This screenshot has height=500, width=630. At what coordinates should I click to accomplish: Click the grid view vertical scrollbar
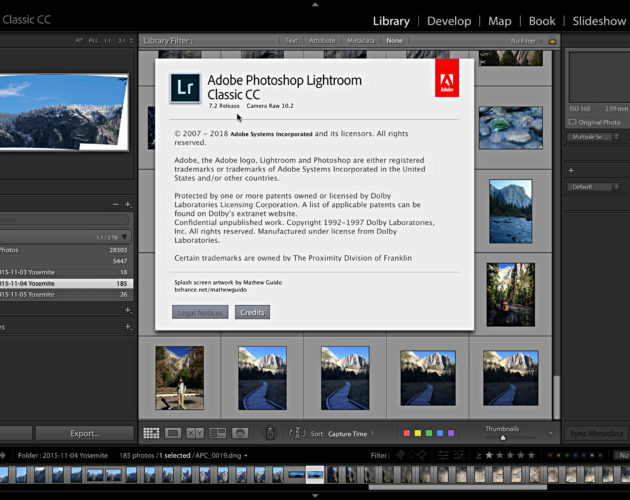(556, 397)
